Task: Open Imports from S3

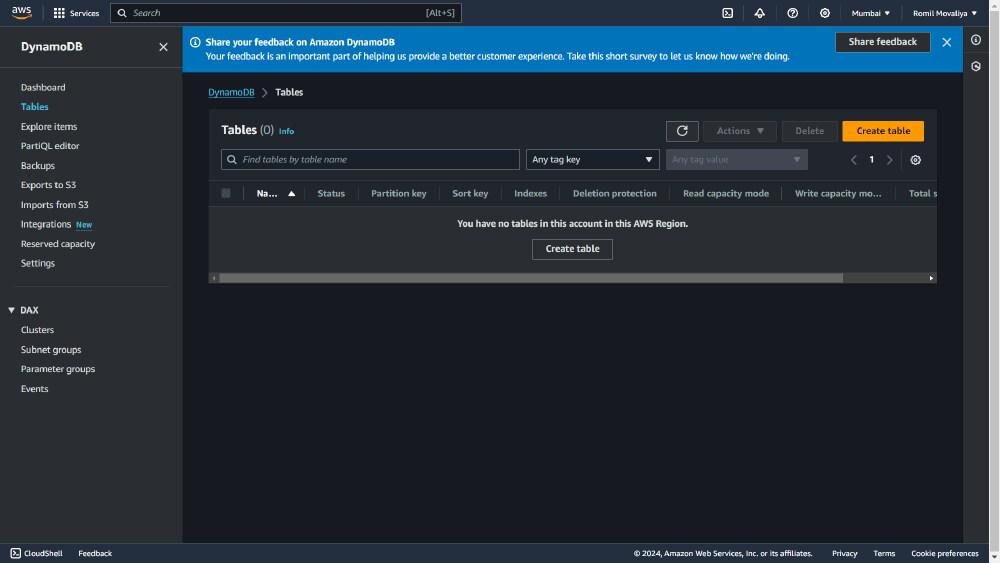Action: coord(54,204)
